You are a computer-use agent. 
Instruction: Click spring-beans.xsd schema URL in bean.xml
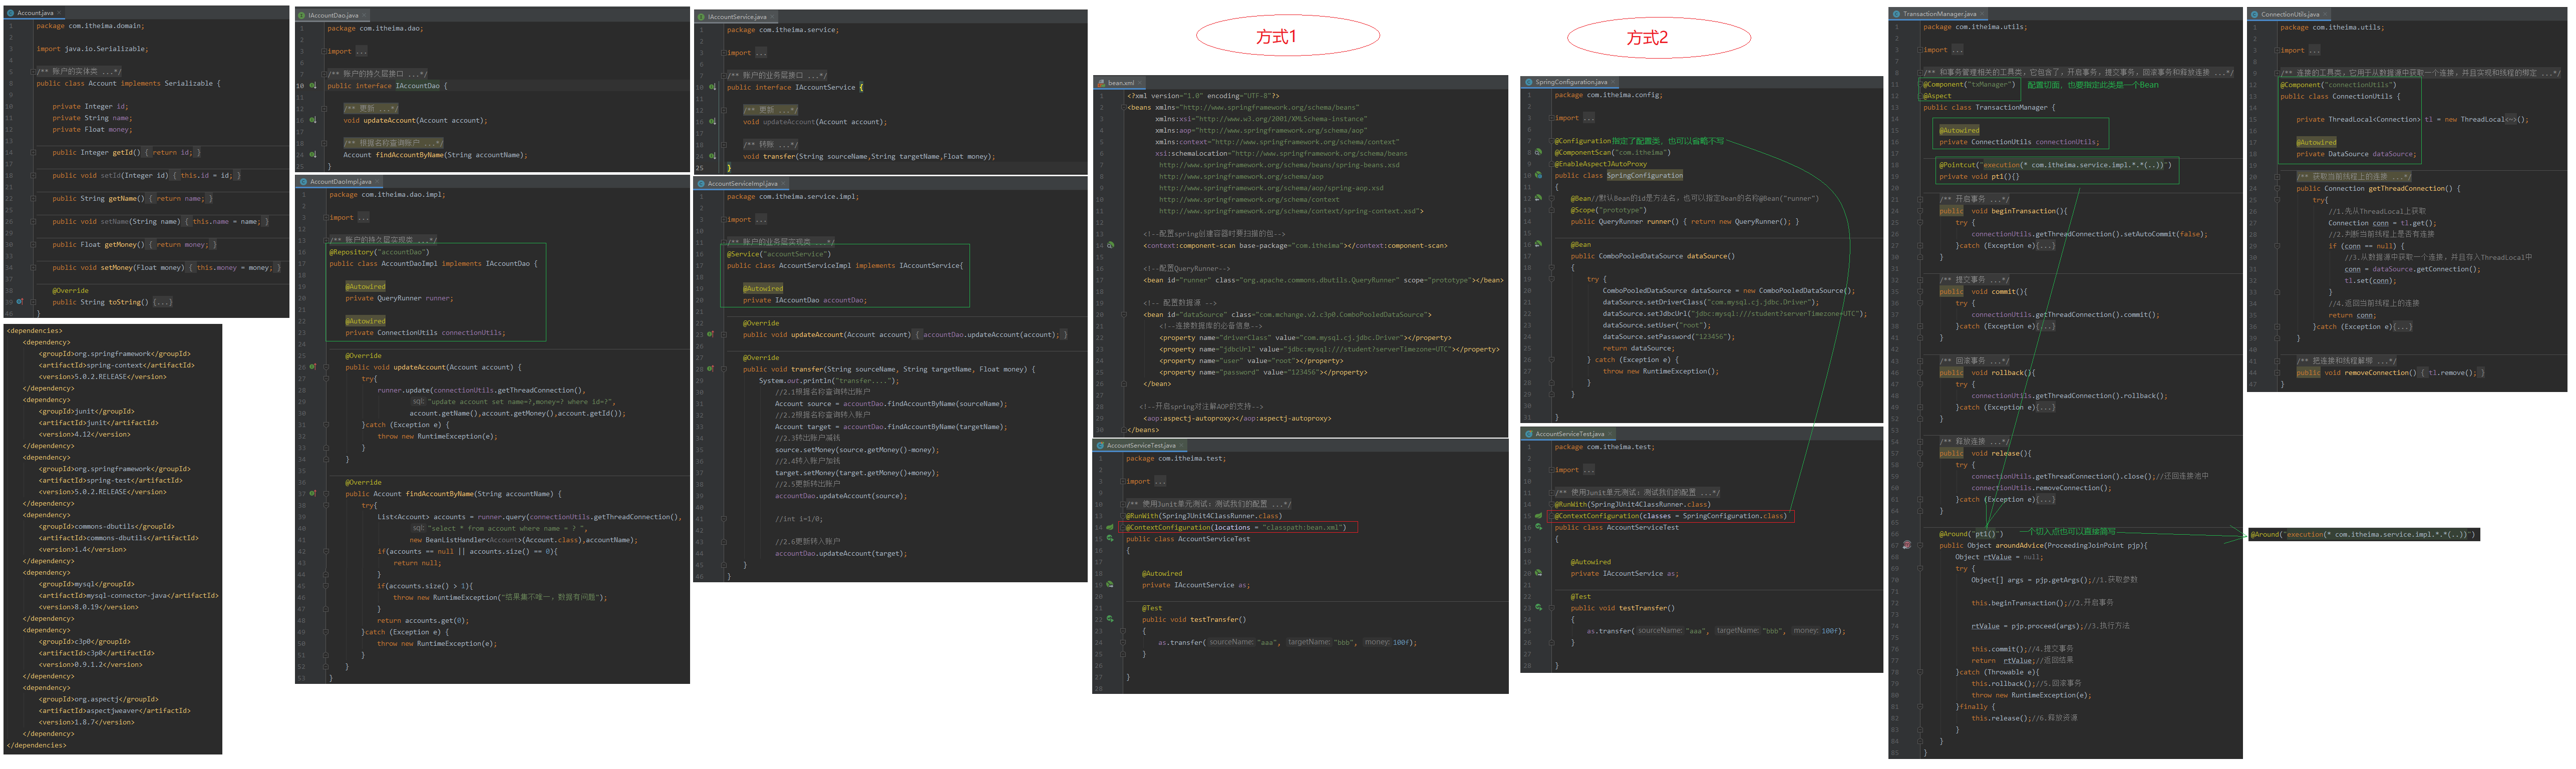tap(1279, 165)
